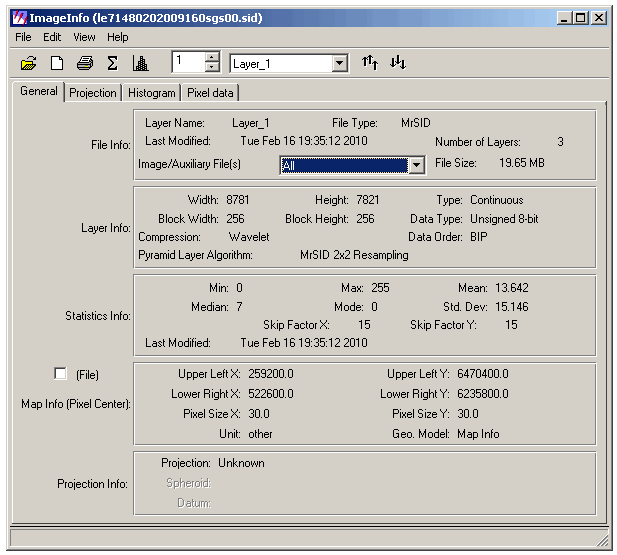Switch to the Histogram tab

(x=151, y=93)
